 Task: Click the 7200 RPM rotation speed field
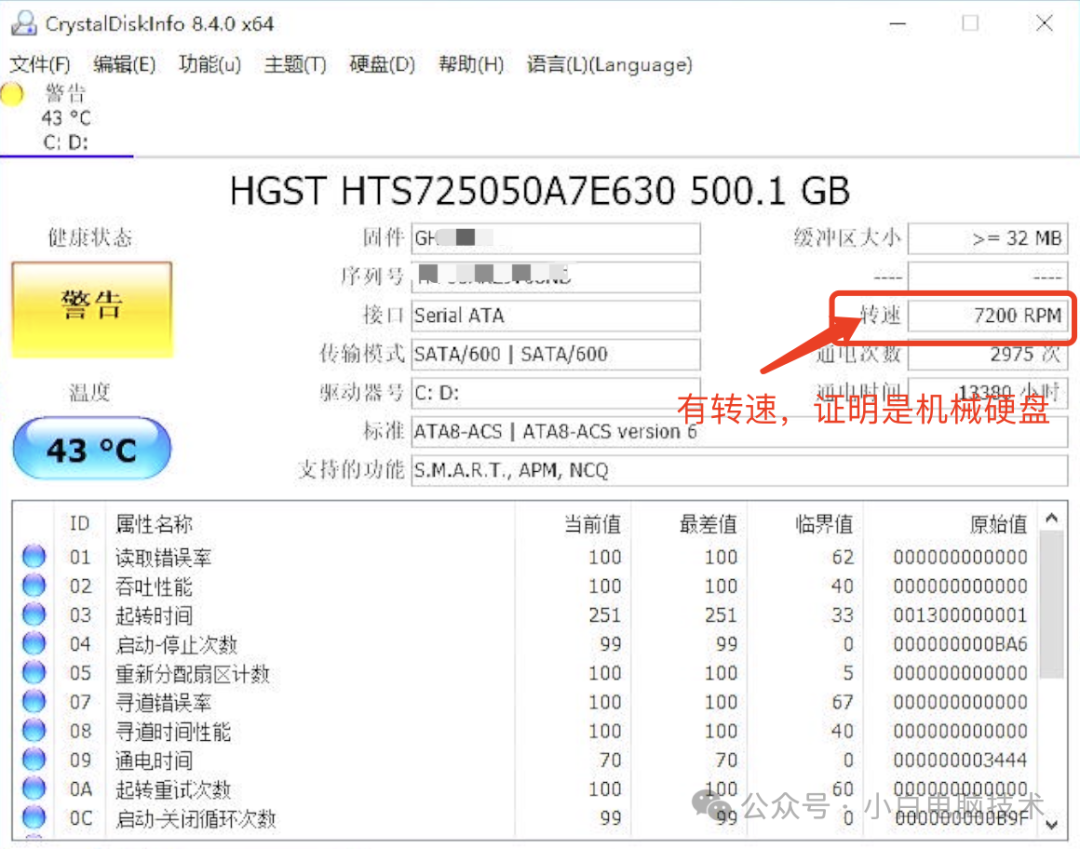click(988, 315)
